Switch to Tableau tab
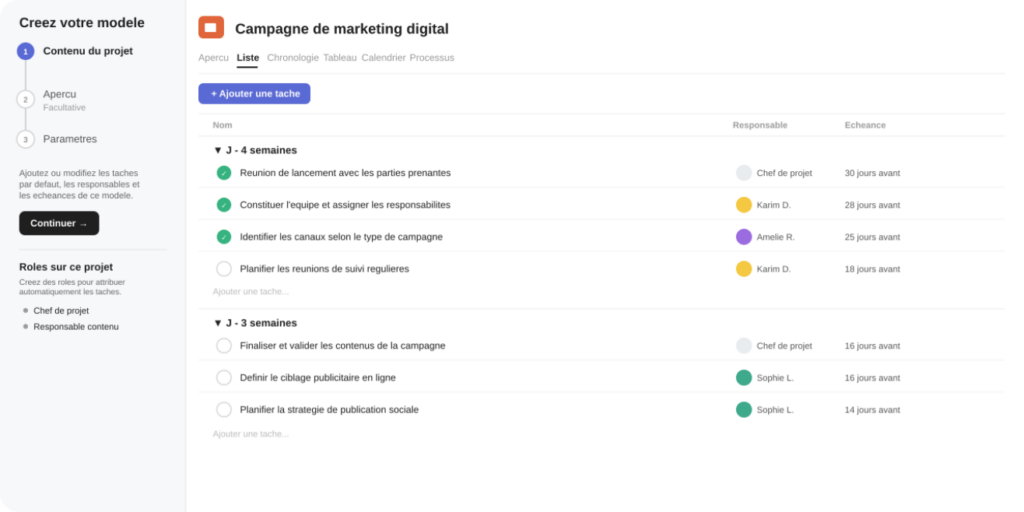Screen dimensions: 1024x512 340,57
